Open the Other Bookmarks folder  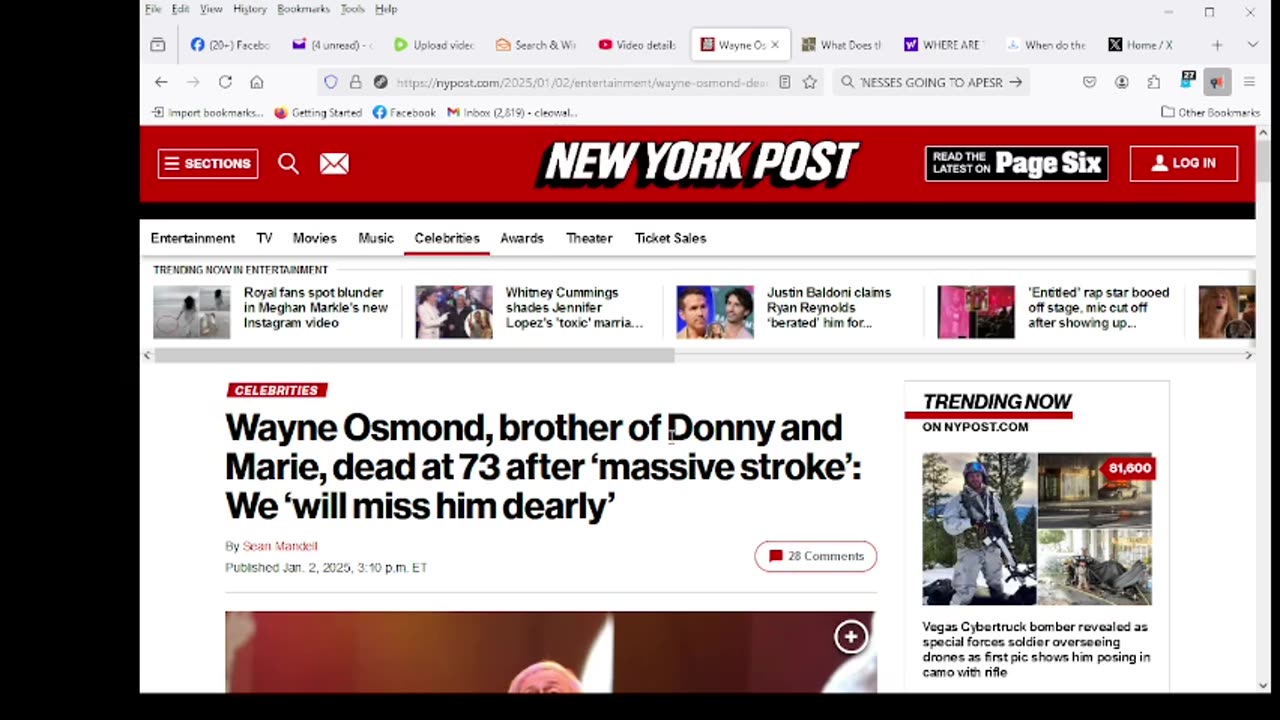[x=1210, y=113]
